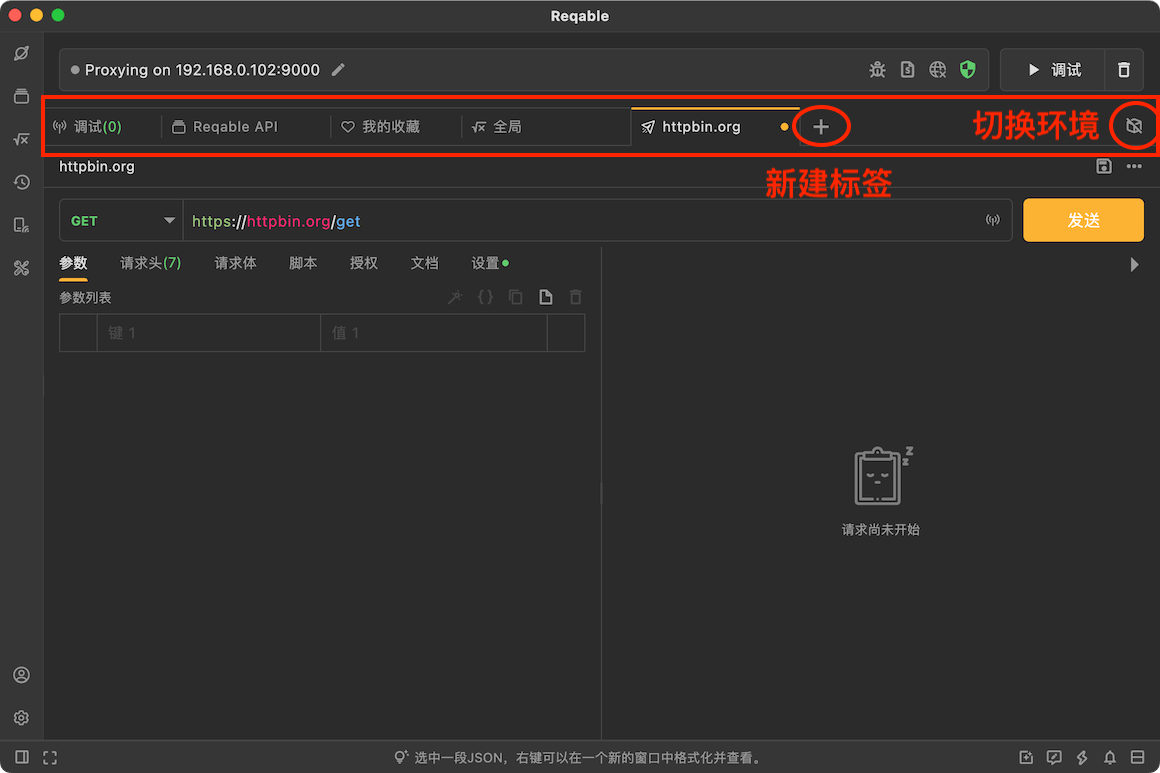Click the globe proxy icon
Viewport: 1160px width, 773px height.
coord(937,70)
